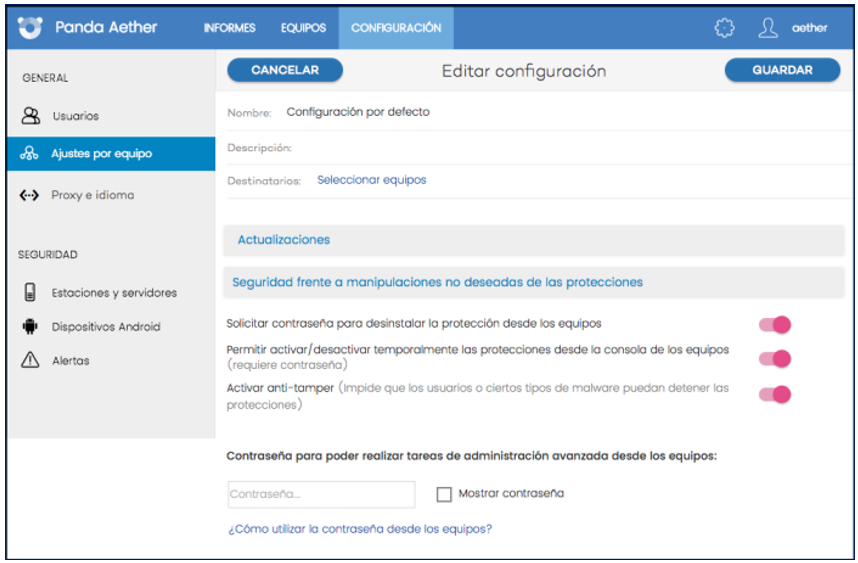Open the settings gear icon in header
858x563 pixels.
(x=724, y=27)
